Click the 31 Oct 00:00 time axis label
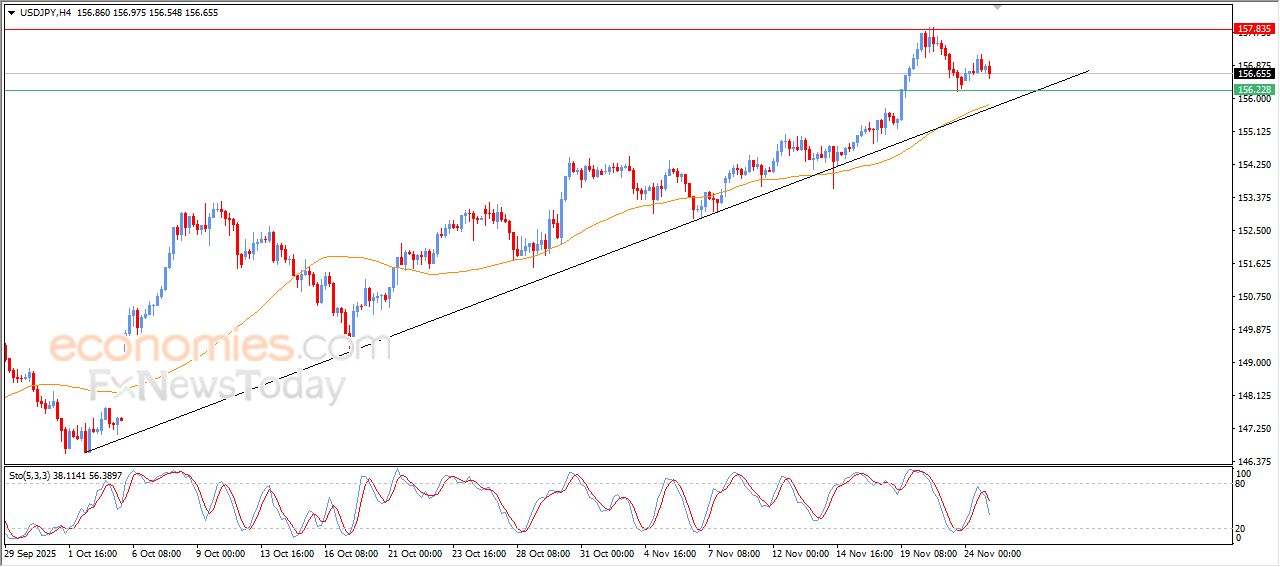Screen dimensions: 1280x567 pos(607,553)
